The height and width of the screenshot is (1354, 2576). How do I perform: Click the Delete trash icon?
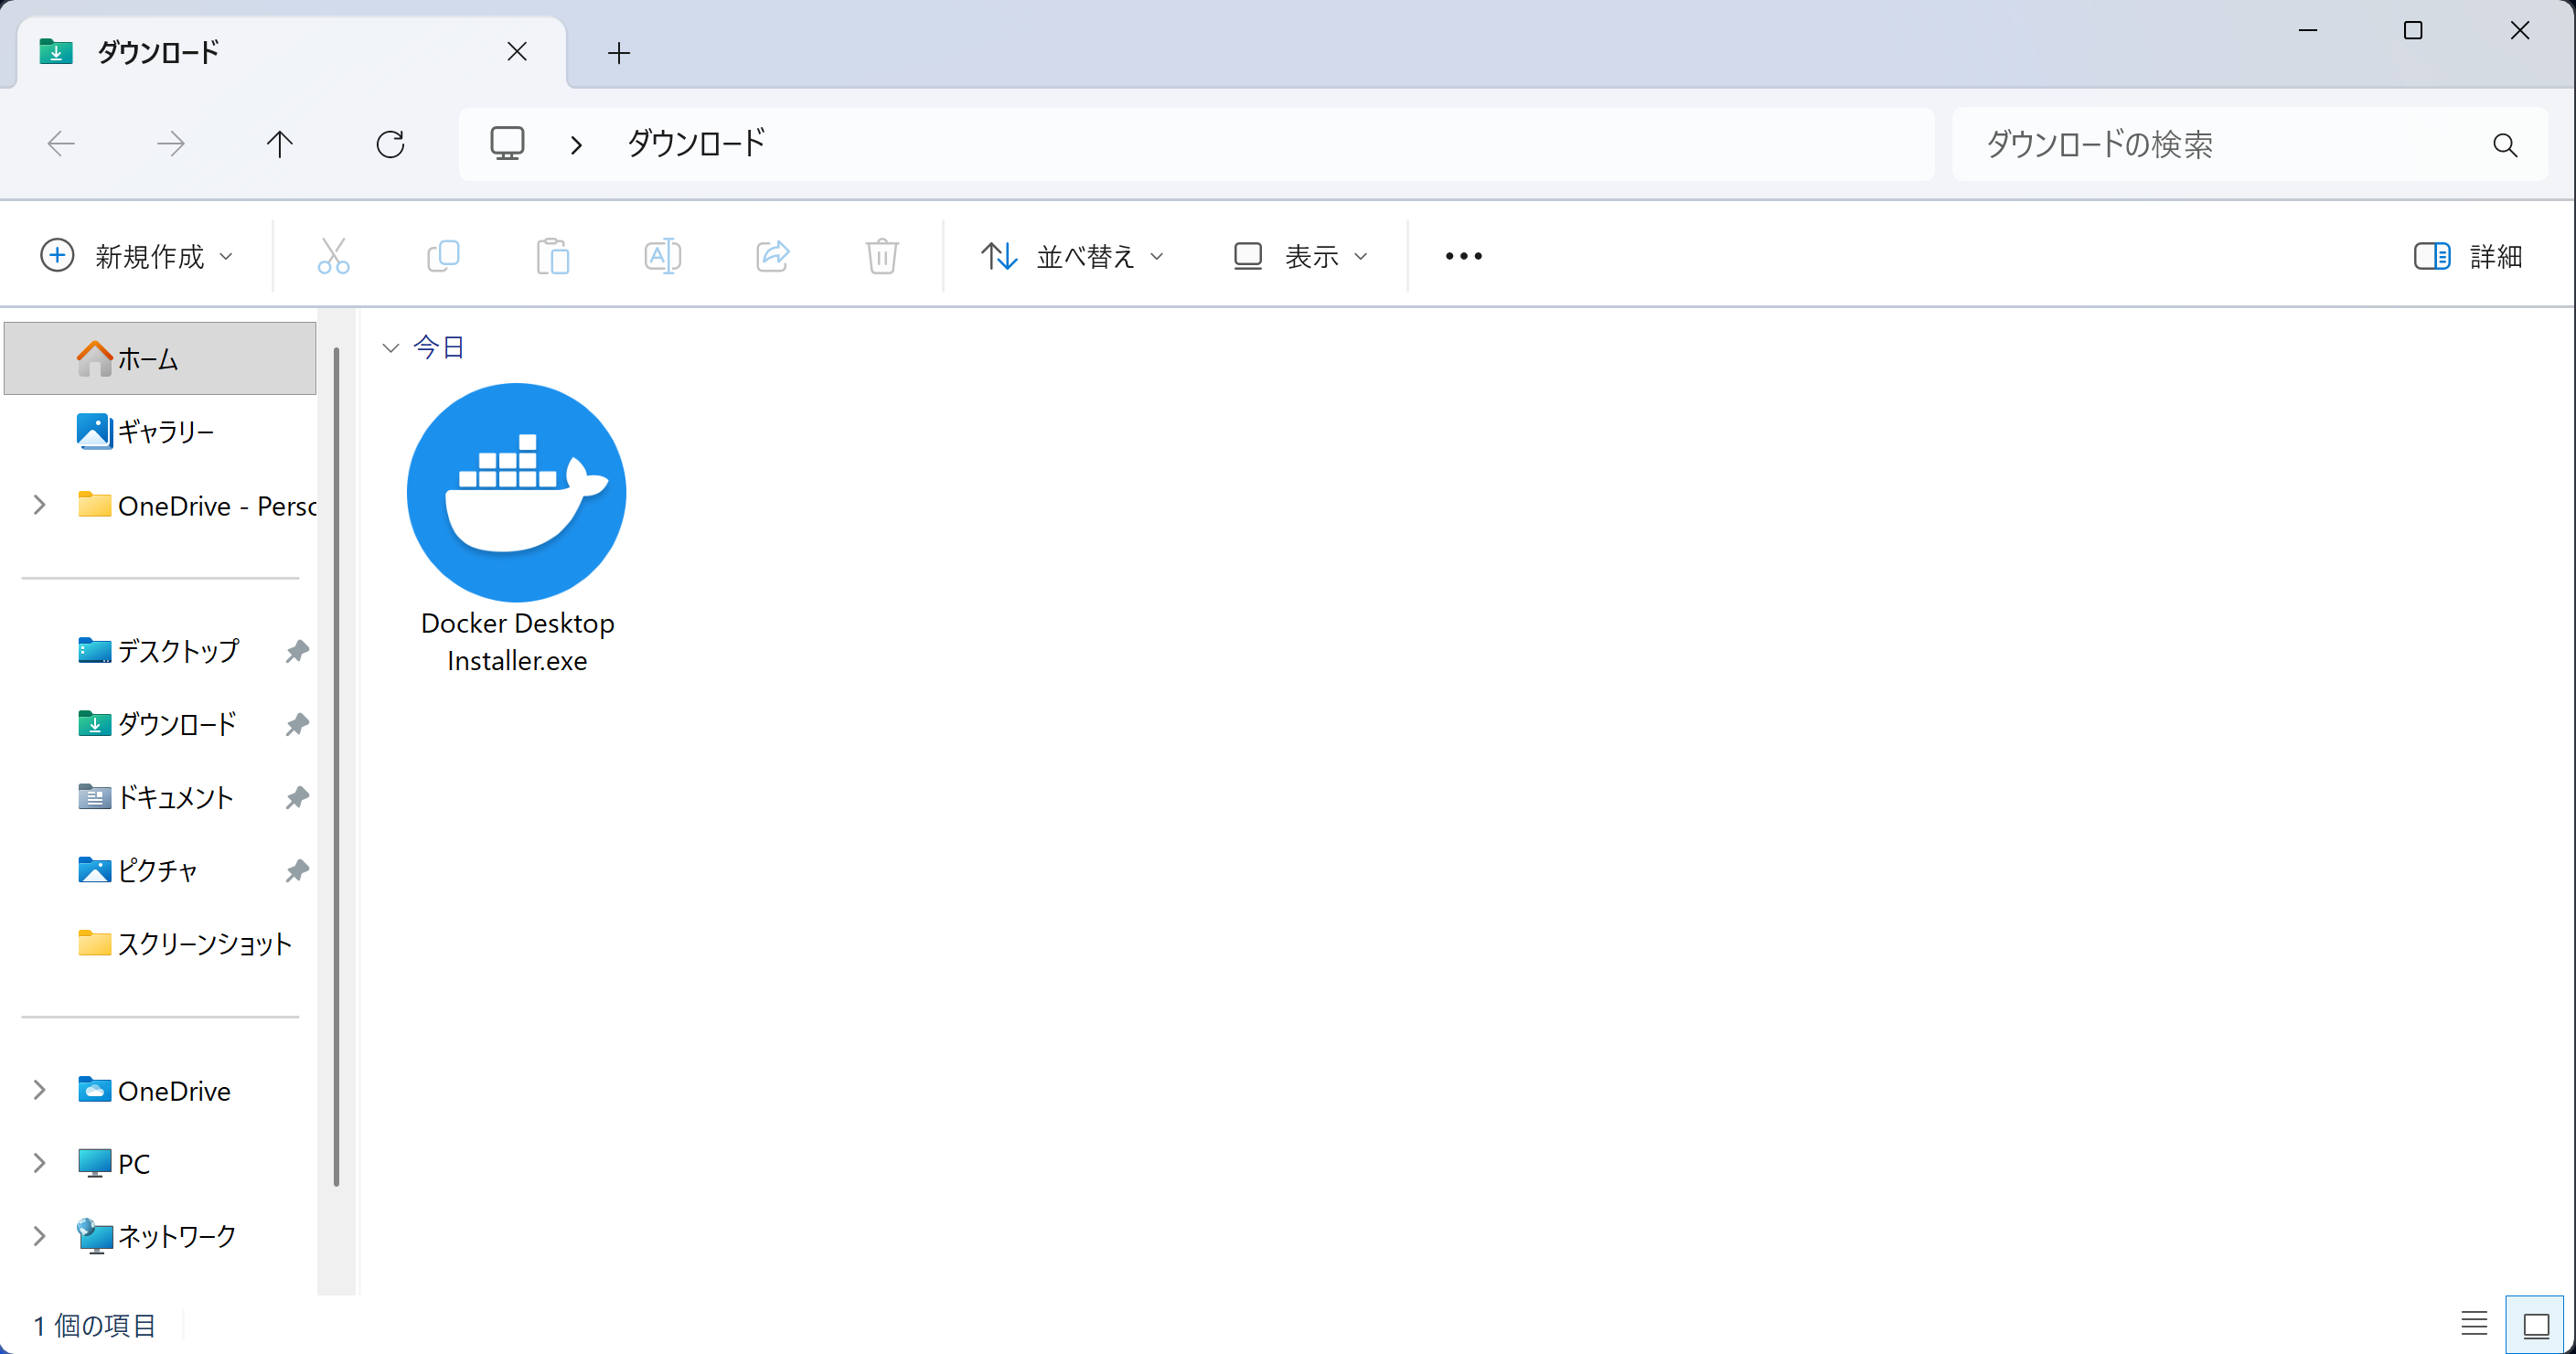pos(881,256)
